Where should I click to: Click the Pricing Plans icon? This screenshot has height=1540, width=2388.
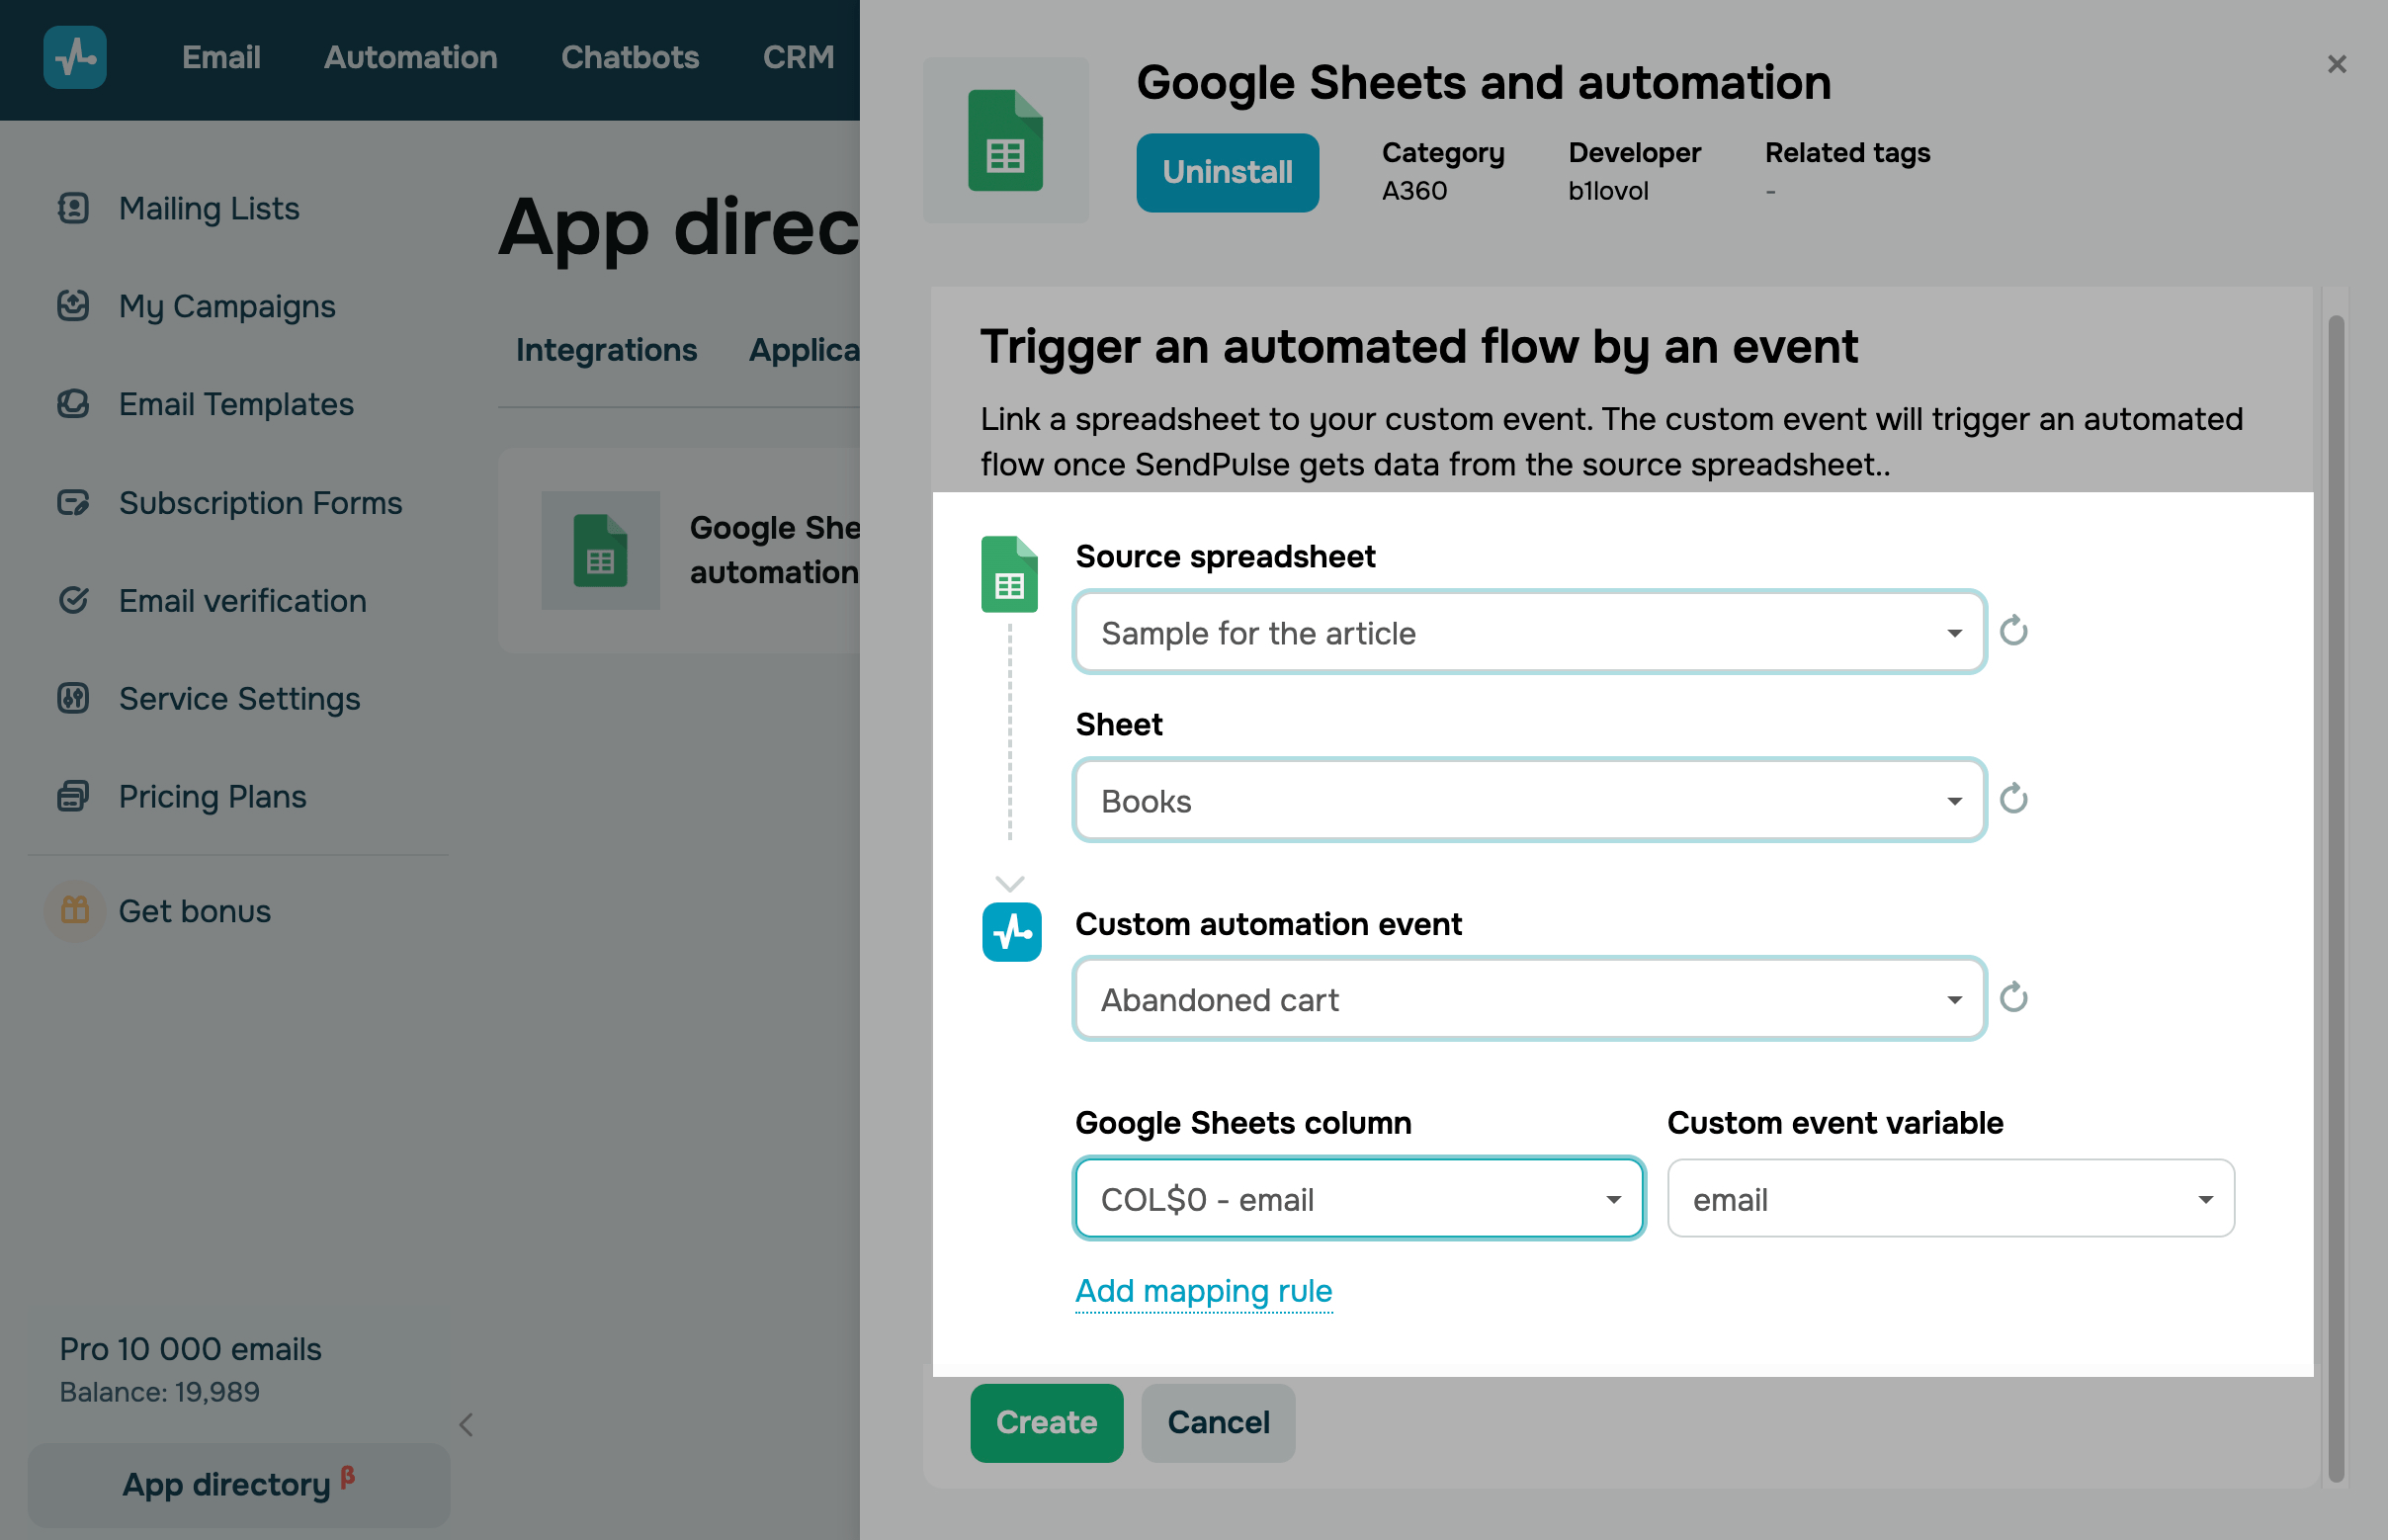pyautogui.click(x=73, y=796)
